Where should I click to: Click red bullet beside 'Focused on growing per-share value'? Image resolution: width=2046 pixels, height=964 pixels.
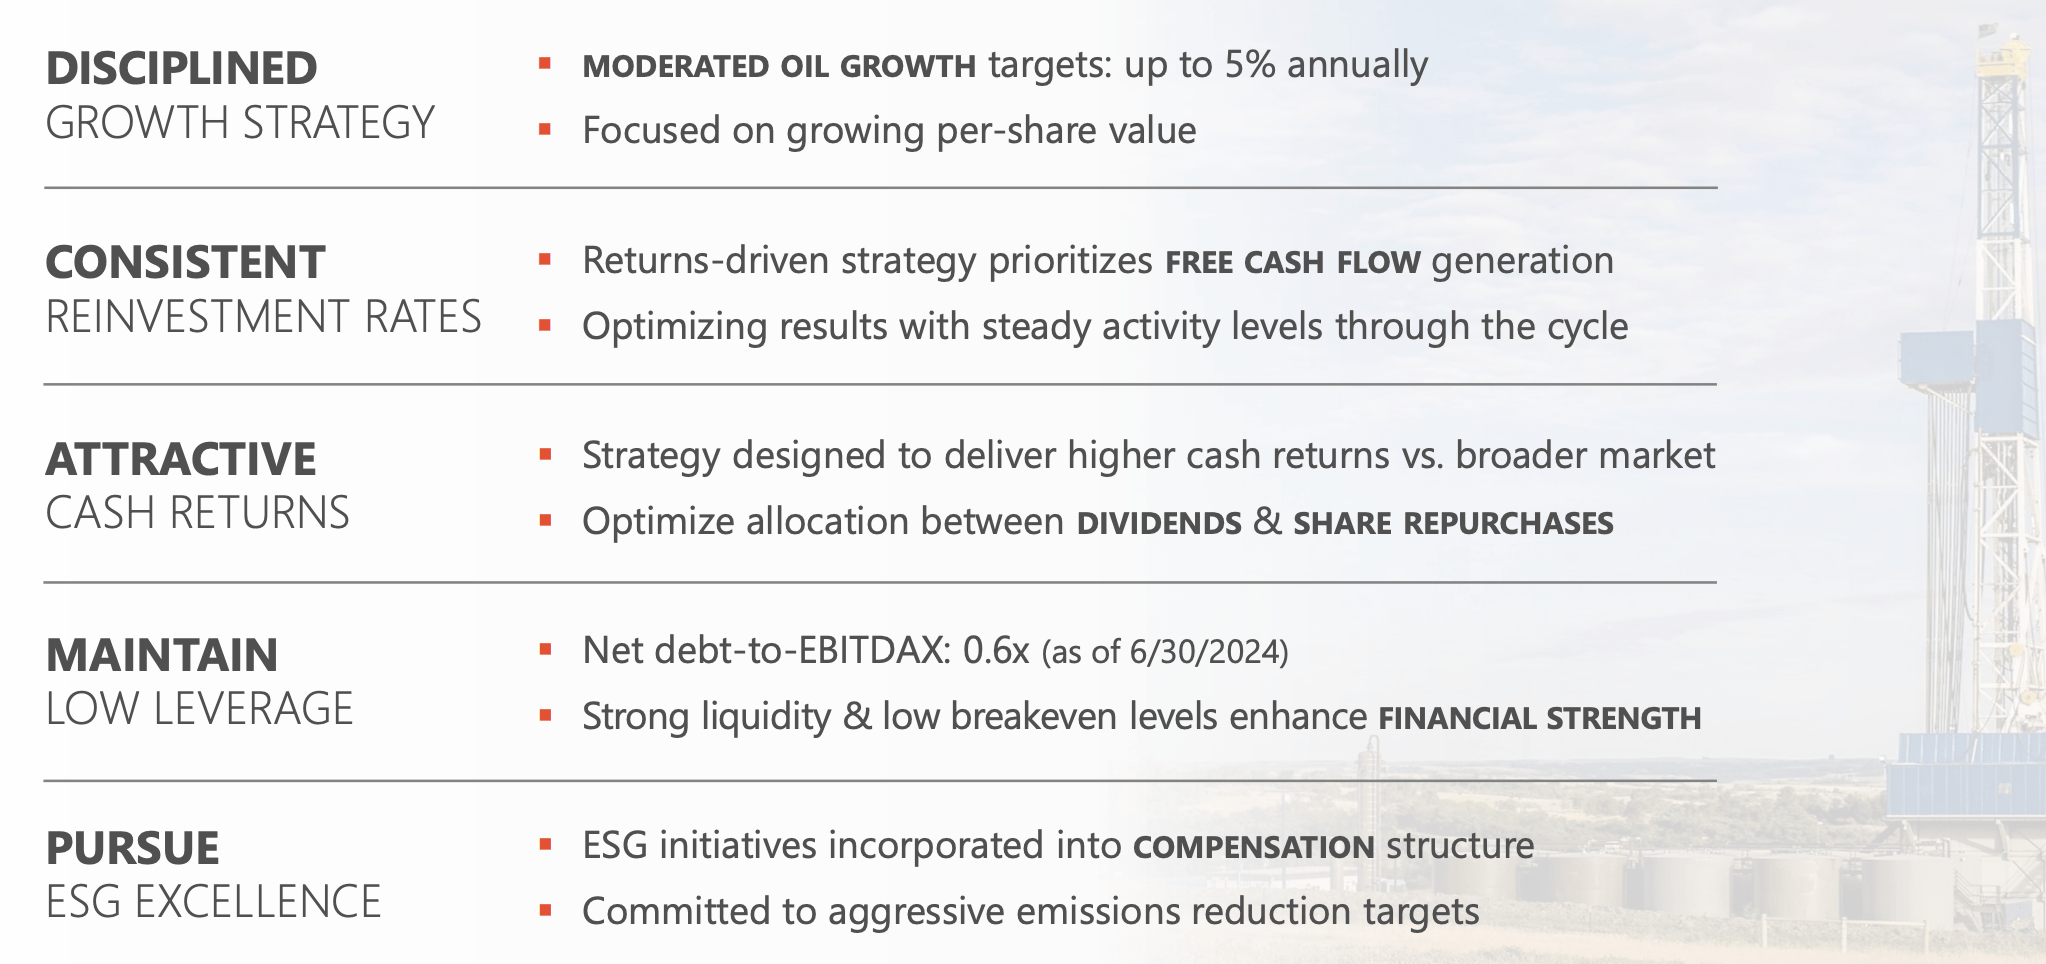545,130
